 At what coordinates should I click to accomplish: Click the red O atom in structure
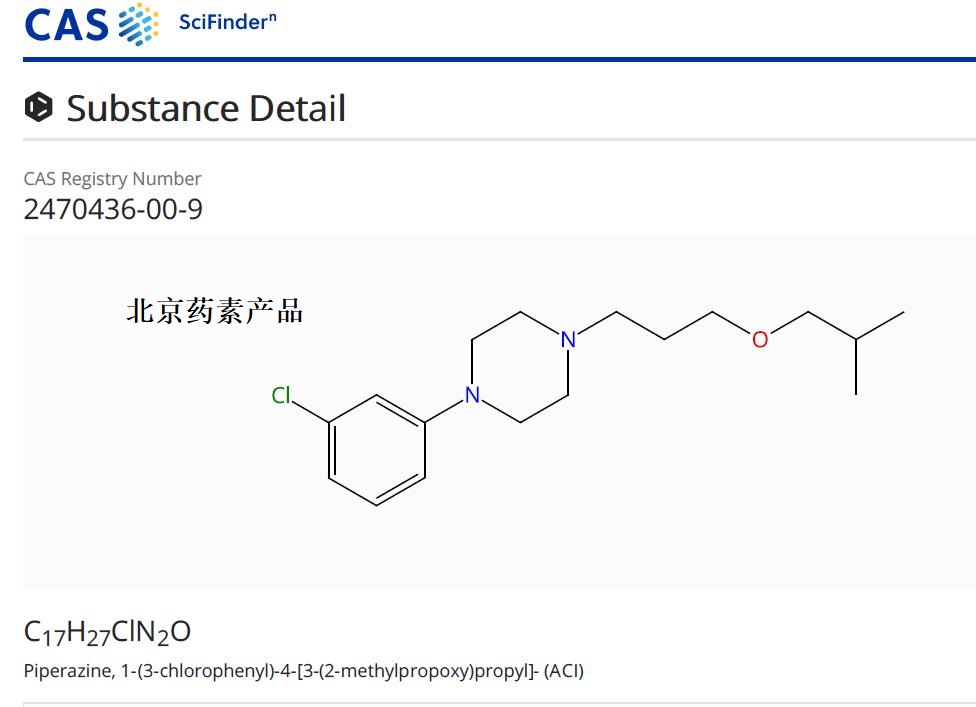tap(760, 340)
